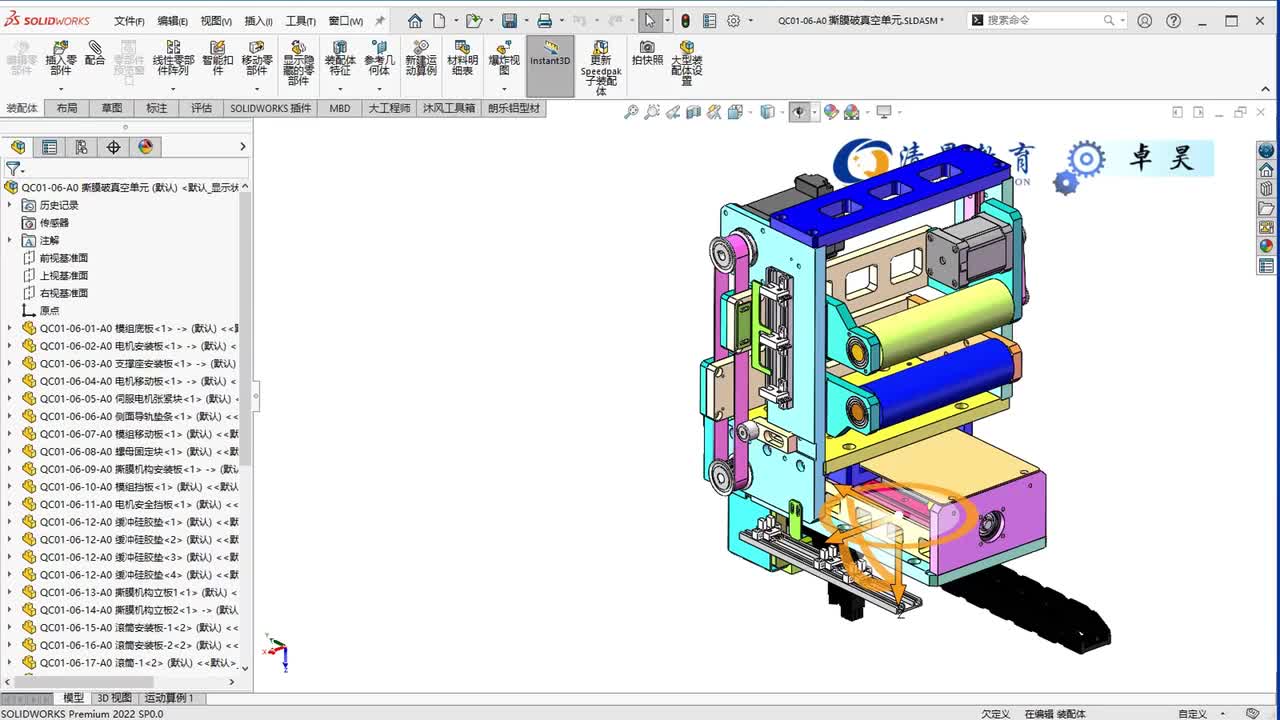Click the 爆炸视图 exploded view icon
Screen dimensions: 1280x720
click(x=504, y=58)
